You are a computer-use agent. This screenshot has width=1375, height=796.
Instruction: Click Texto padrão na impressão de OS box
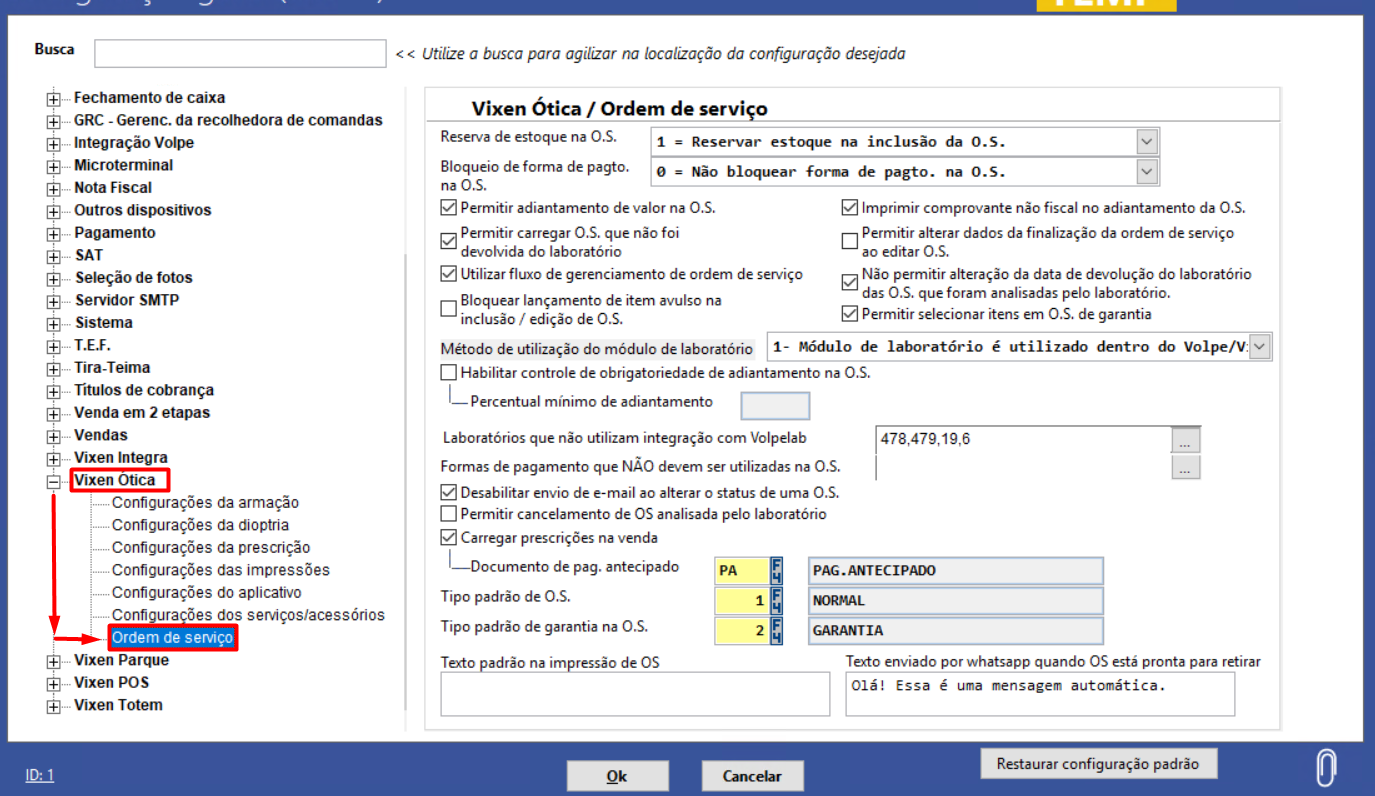tap(635, 694)
